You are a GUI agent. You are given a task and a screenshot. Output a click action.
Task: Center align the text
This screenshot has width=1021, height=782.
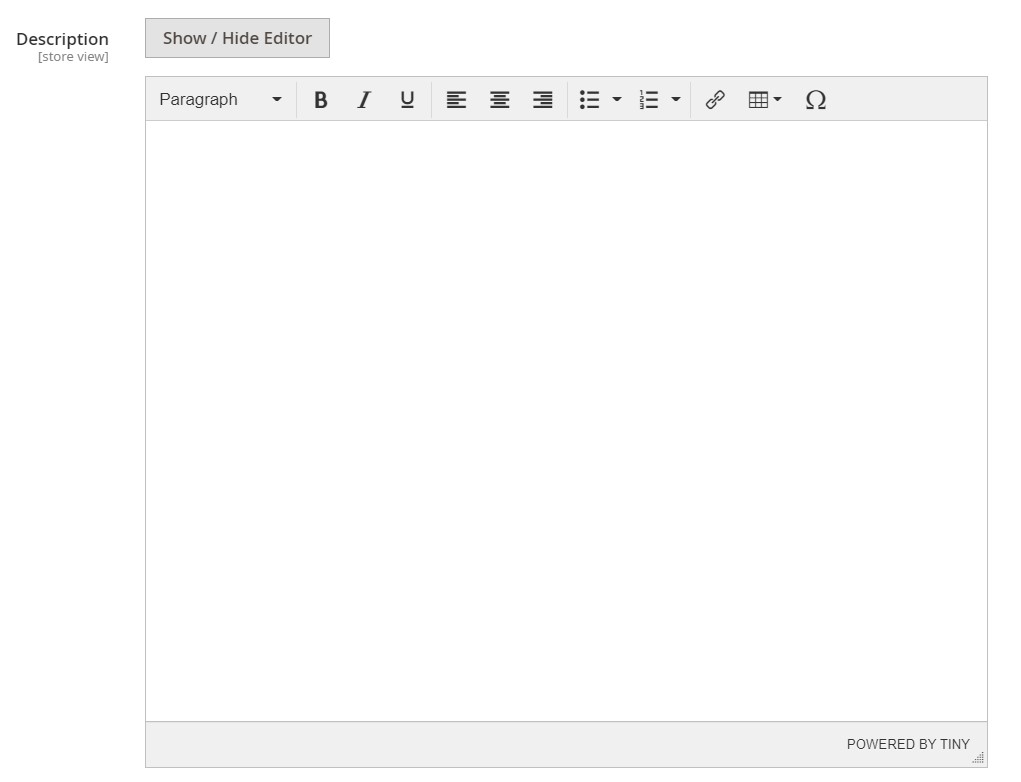[x=499, y=100]
